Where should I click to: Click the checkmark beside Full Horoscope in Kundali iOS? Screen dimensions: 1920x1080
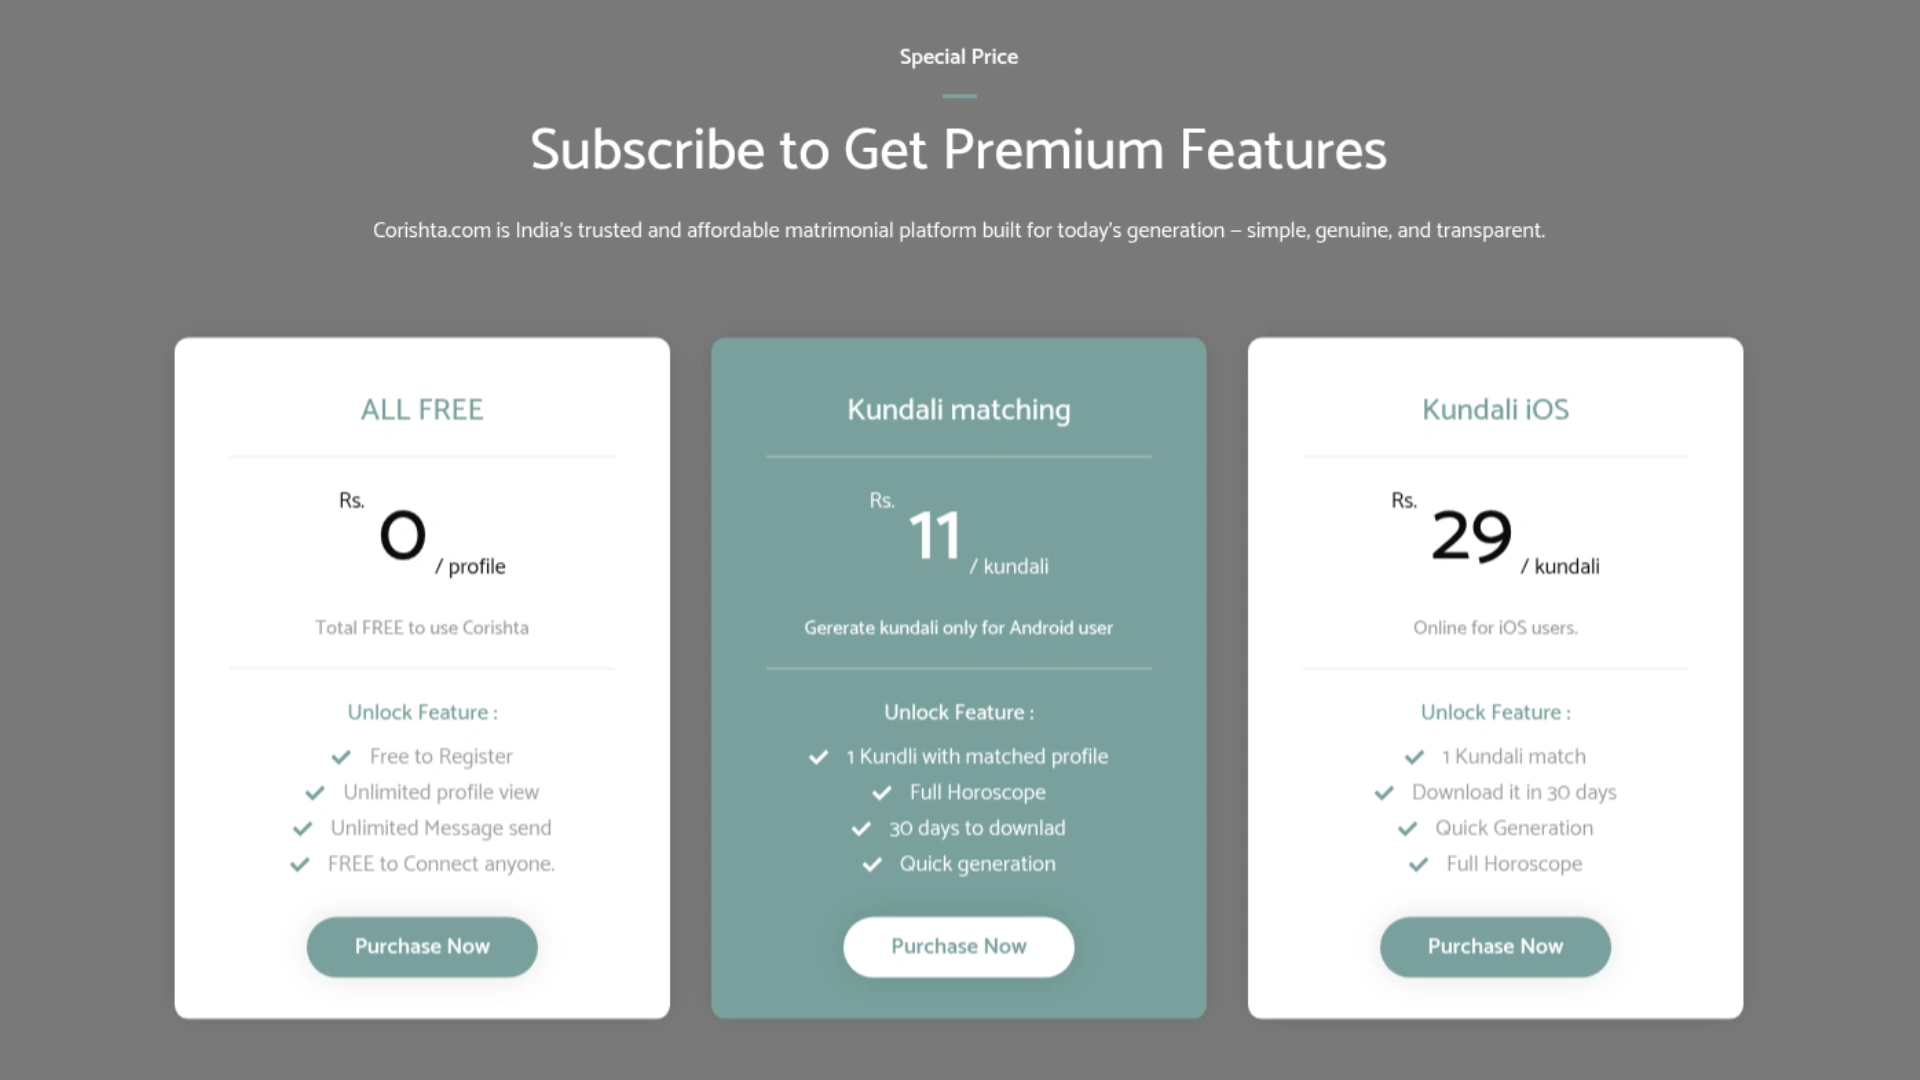click(x=1419, y=865)
